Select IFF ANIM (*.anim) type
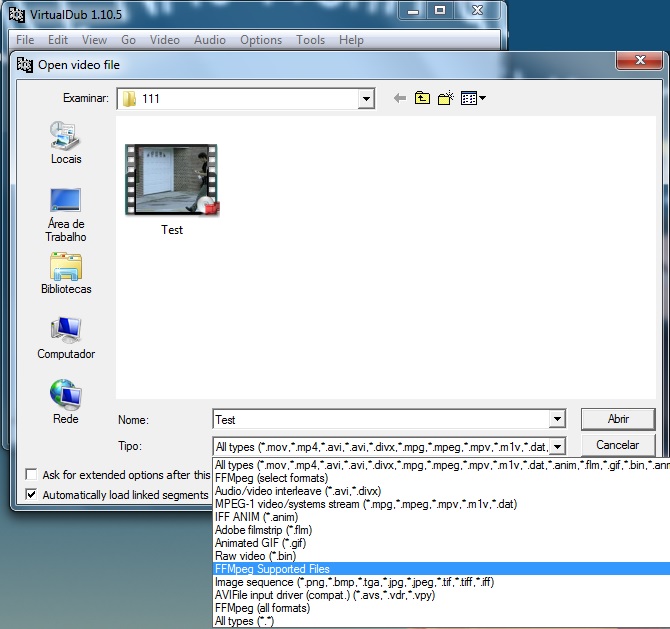This screenshot has height=629, width=670. tap(441, 517)
